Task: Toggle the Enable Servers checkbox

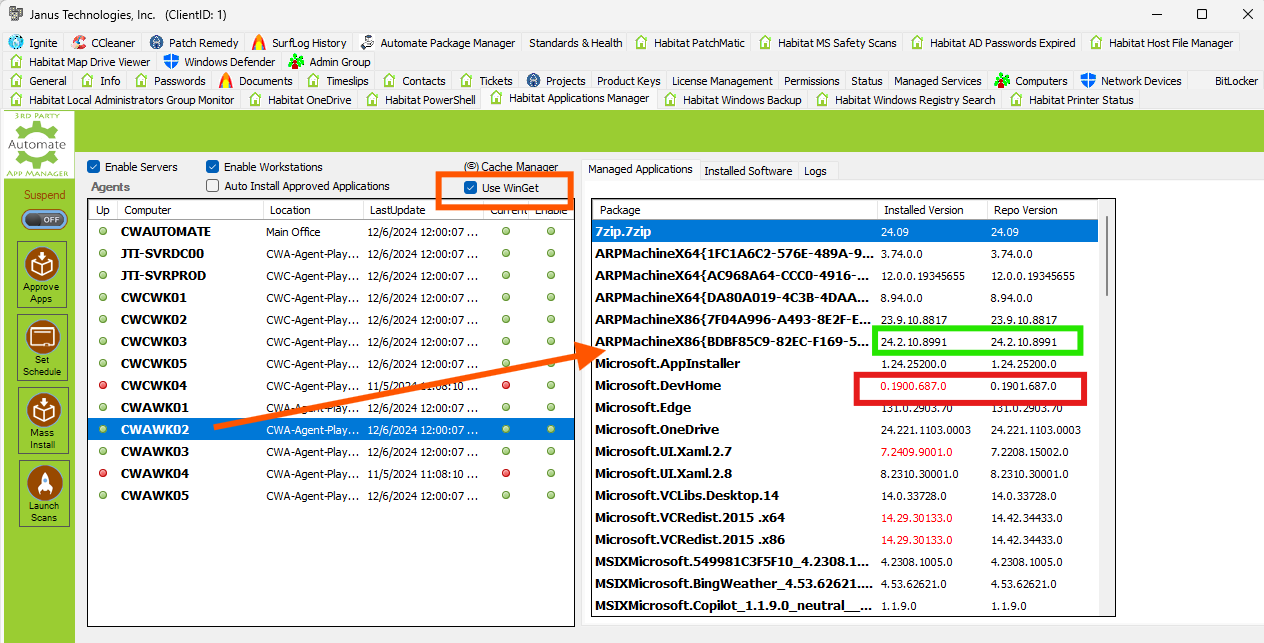Action: [x=94, y=167]
